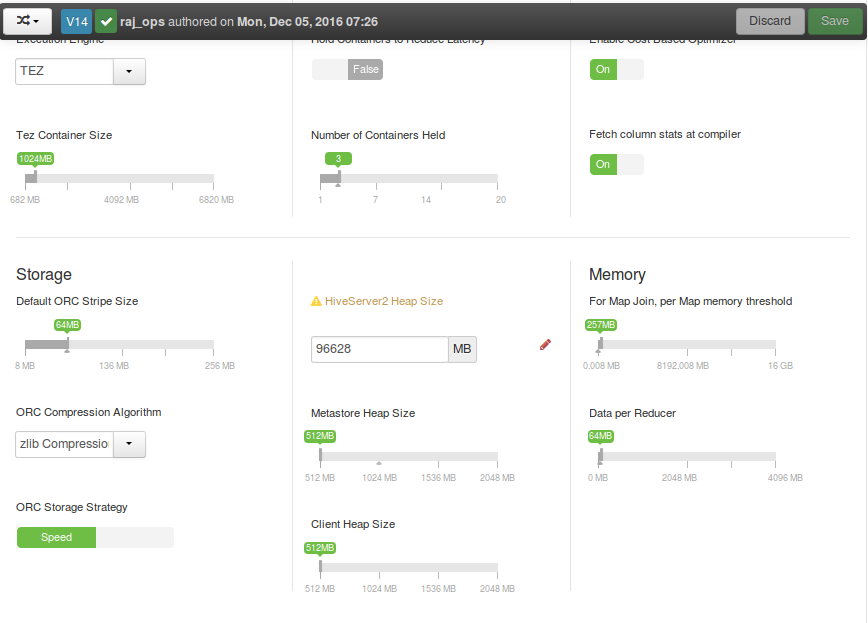Click the Client Heap Size label
868x623 pixels.
(353, 524)
